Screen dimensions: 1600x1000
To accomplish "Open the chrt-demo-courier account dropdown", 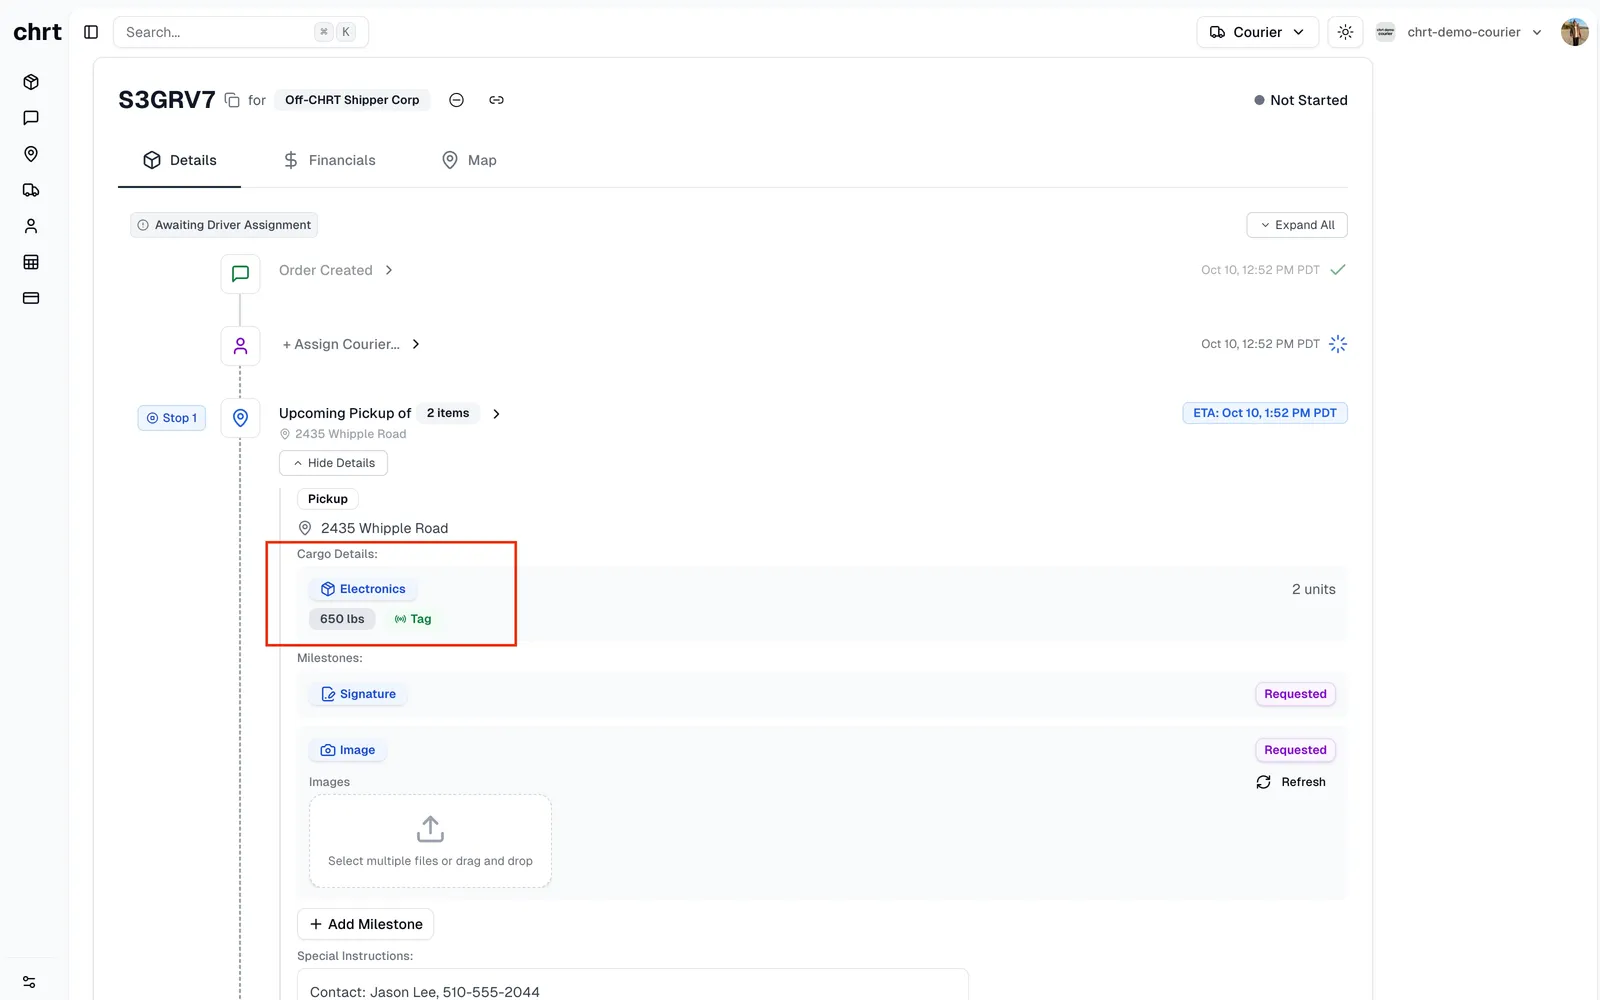I will coord(1459,32).
